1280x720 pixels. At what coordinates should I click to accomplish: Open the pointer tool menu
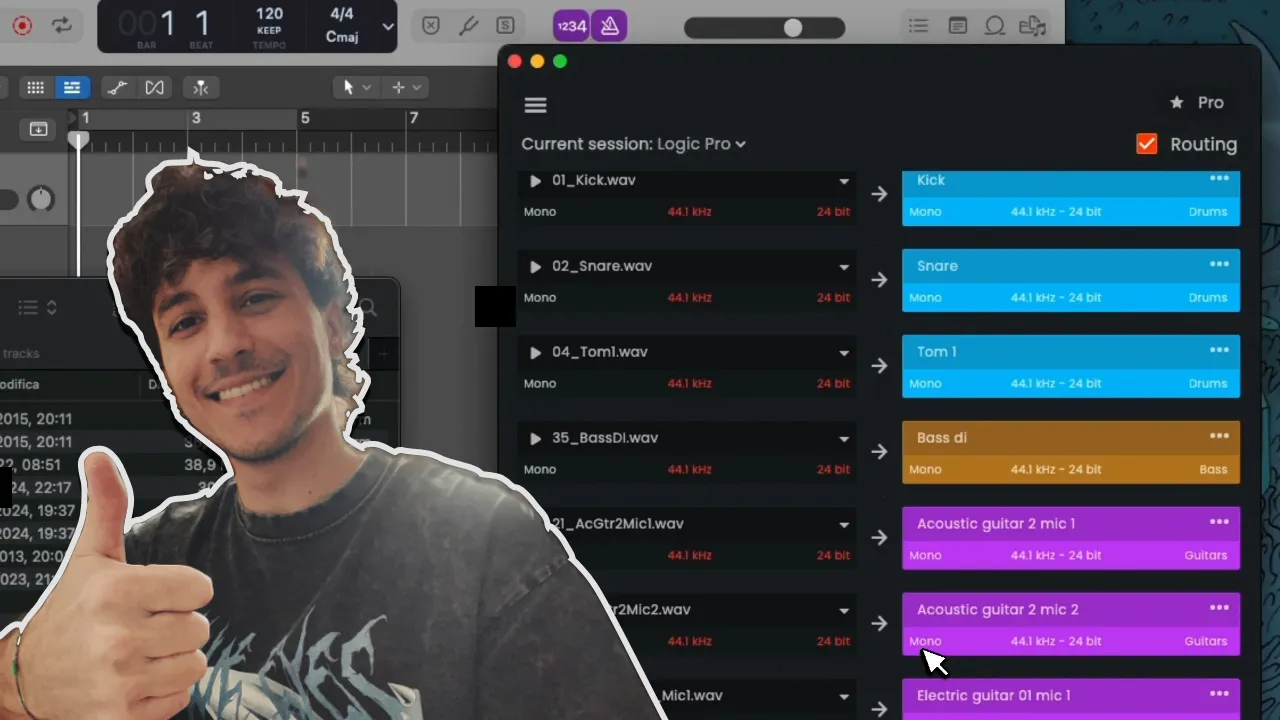pyautogui.click(x=357, y=88)
